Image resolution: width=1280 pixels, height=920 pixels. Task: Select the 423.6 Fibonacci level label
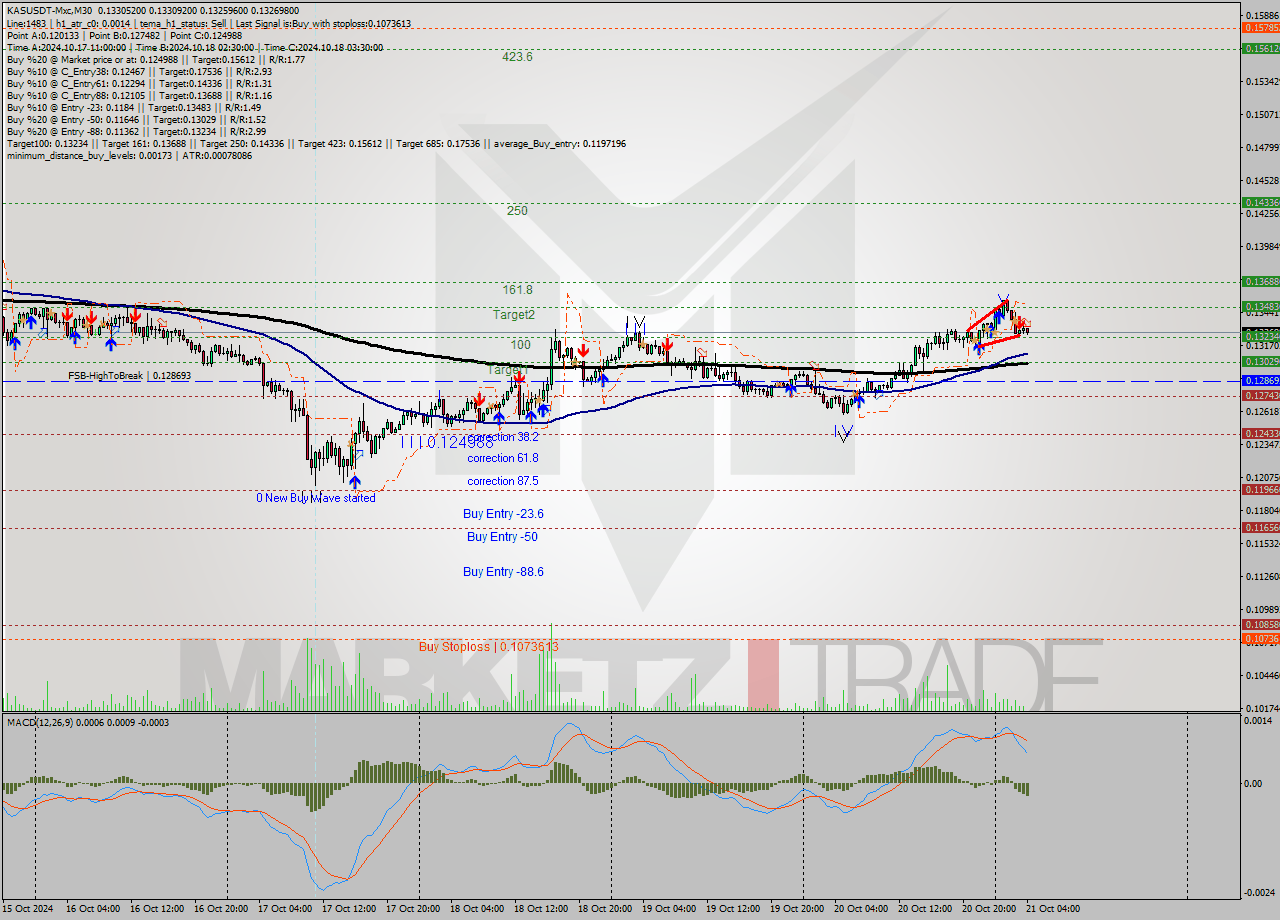pyautogui.click(x=517, y=57)
